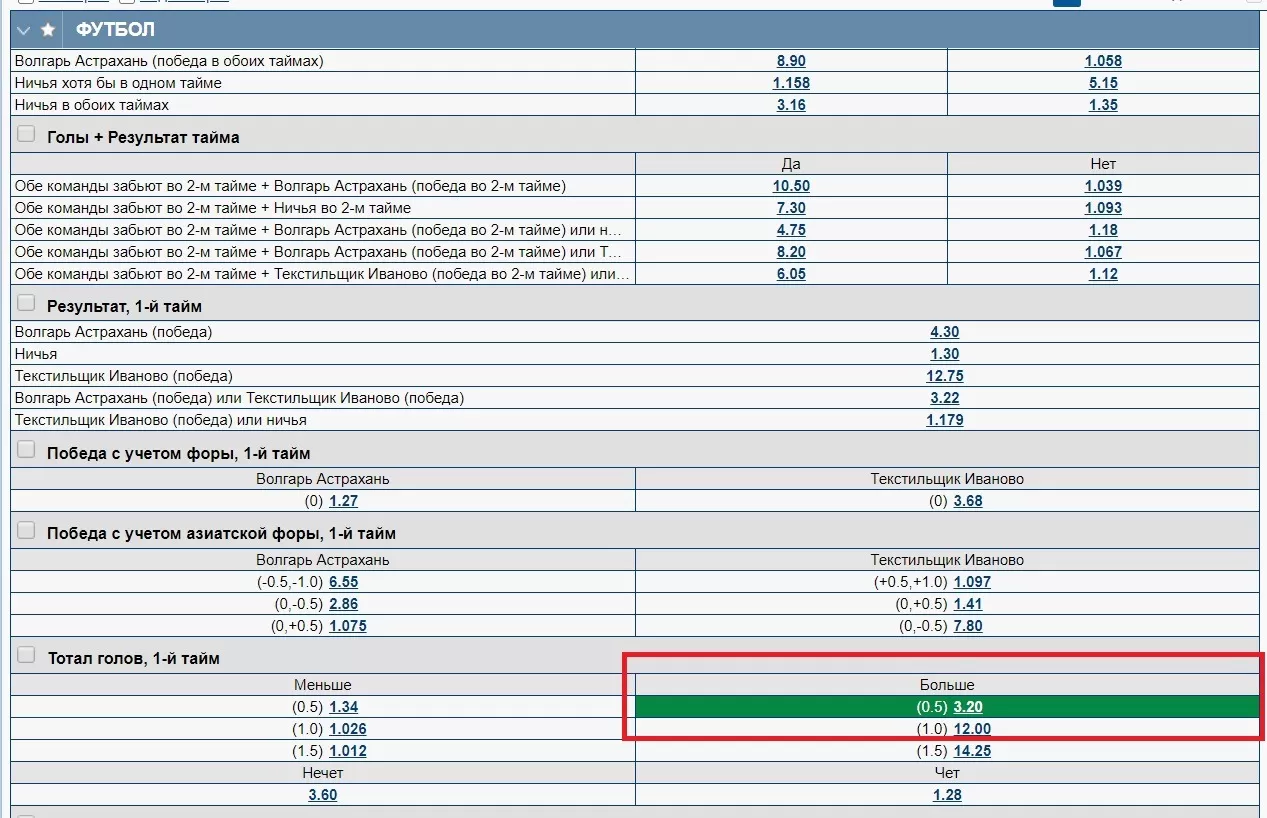
Task: Click Текстильщик Иваново (0,-0.5) odds 7.80
Action: (967, 626)
